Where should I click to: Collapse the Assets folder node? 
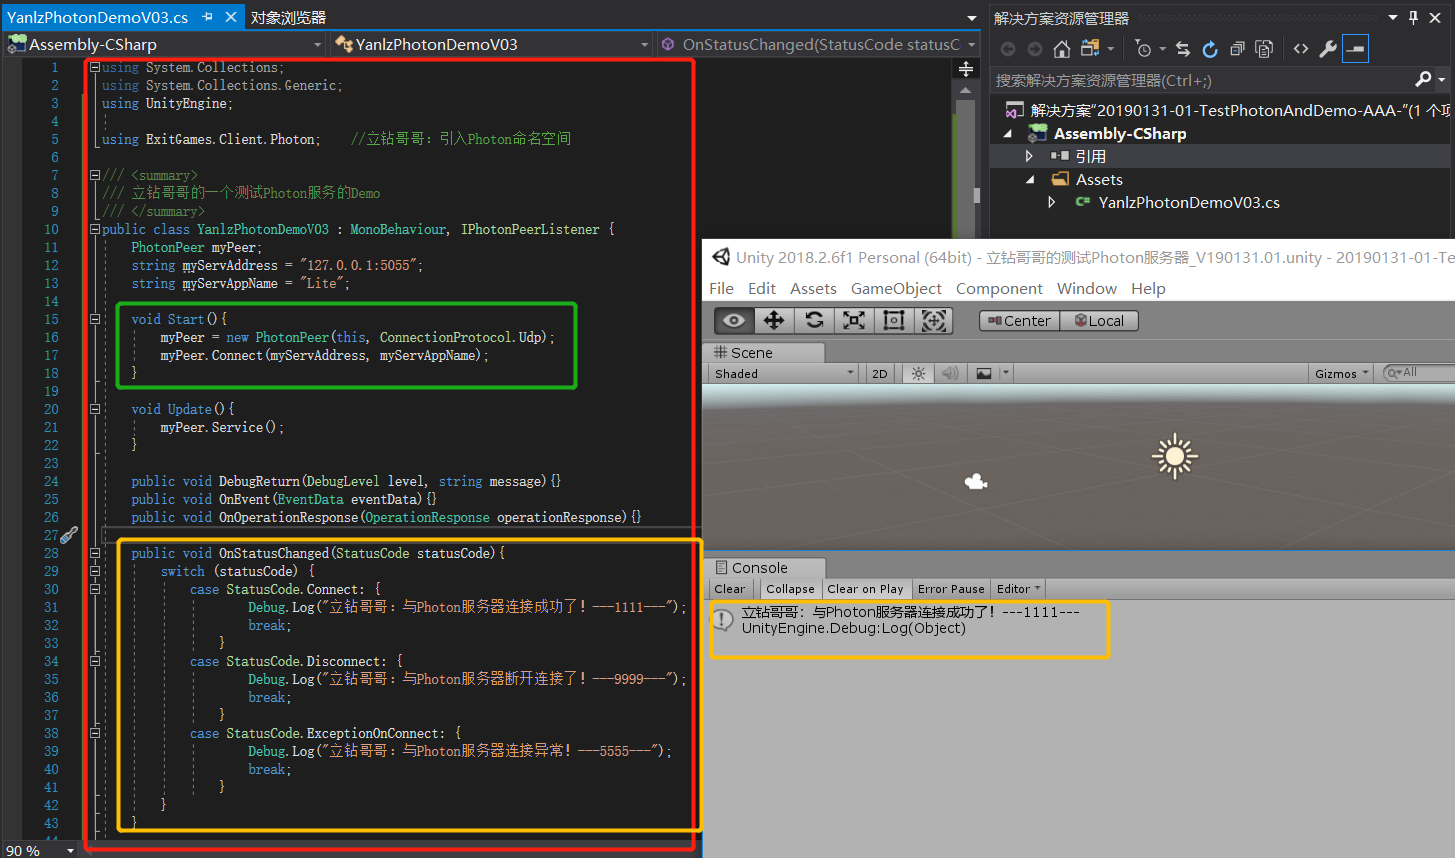pyautogui.click(x=1030, y=180)
